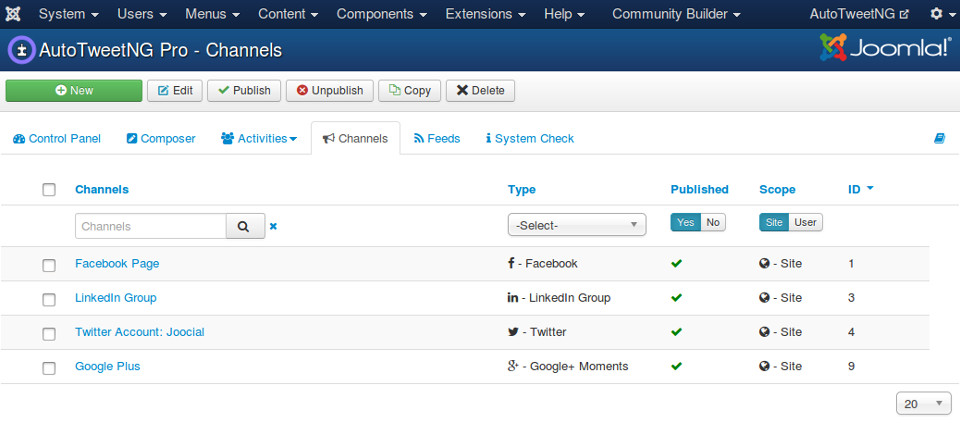Viewport: 960px width, 423px height.
Task: Set Published filter to No
Action: (713, 222)
